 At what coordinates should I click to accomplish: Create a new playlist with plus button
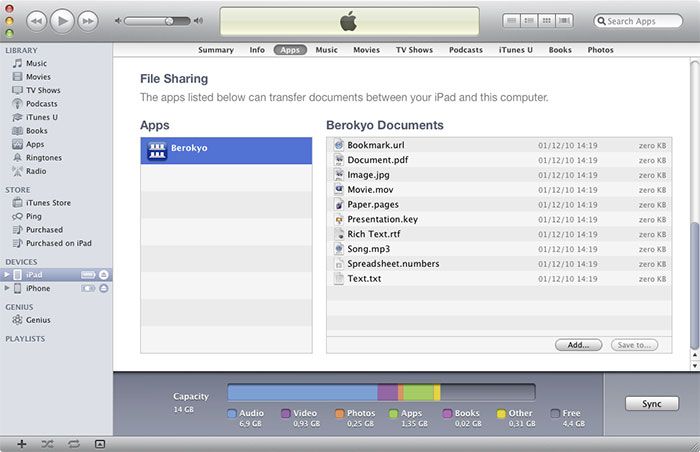(21, 444)
